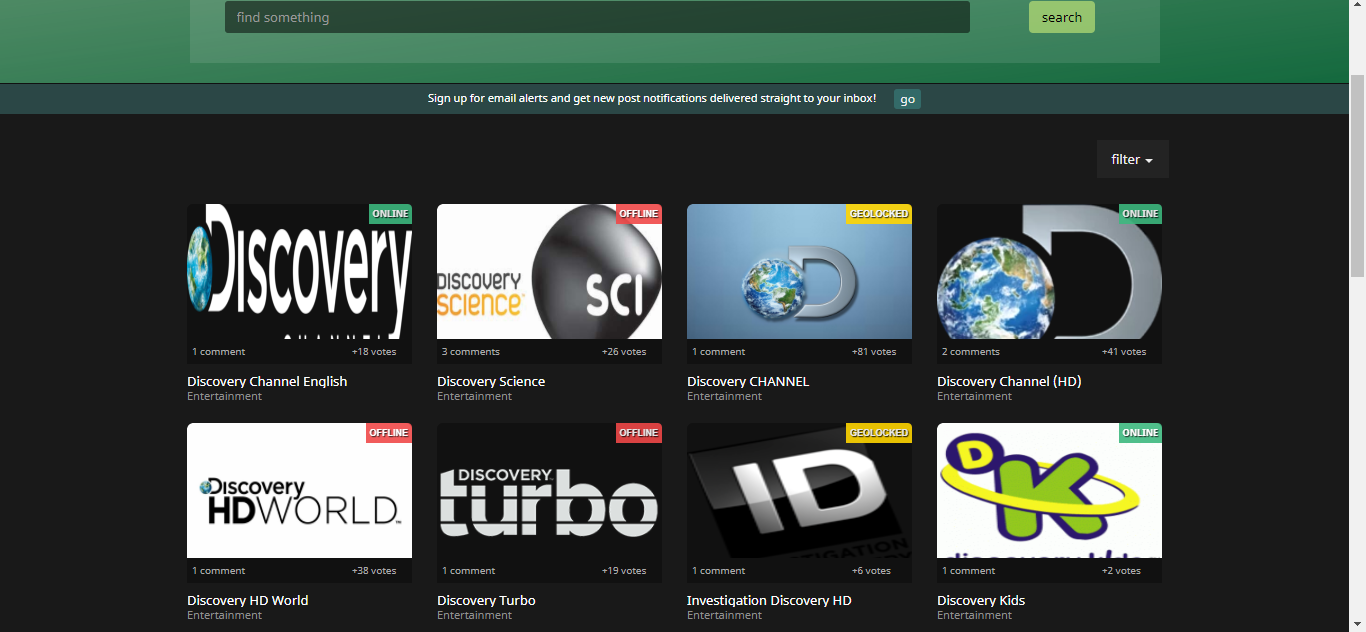Click the Entertainment category under Discovery Kids
This screenshot has height=632, width=1366.
click(974, 615)
